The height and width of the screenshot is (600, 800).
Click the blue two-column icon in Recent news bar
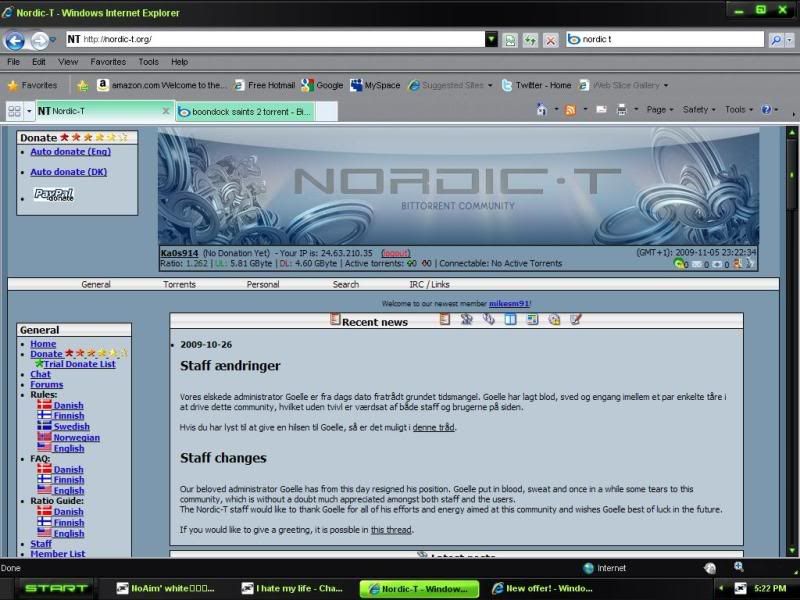pyautogui.click(x=510, y=319)
